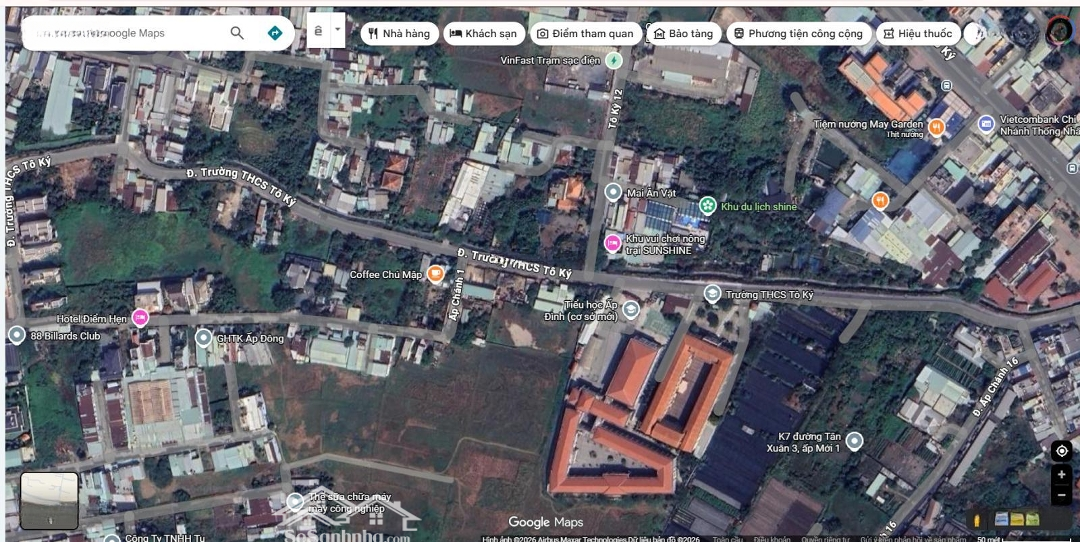The image size is (1080, 542).
Task: Click the my-location target button
Action: pos(1061,451)
